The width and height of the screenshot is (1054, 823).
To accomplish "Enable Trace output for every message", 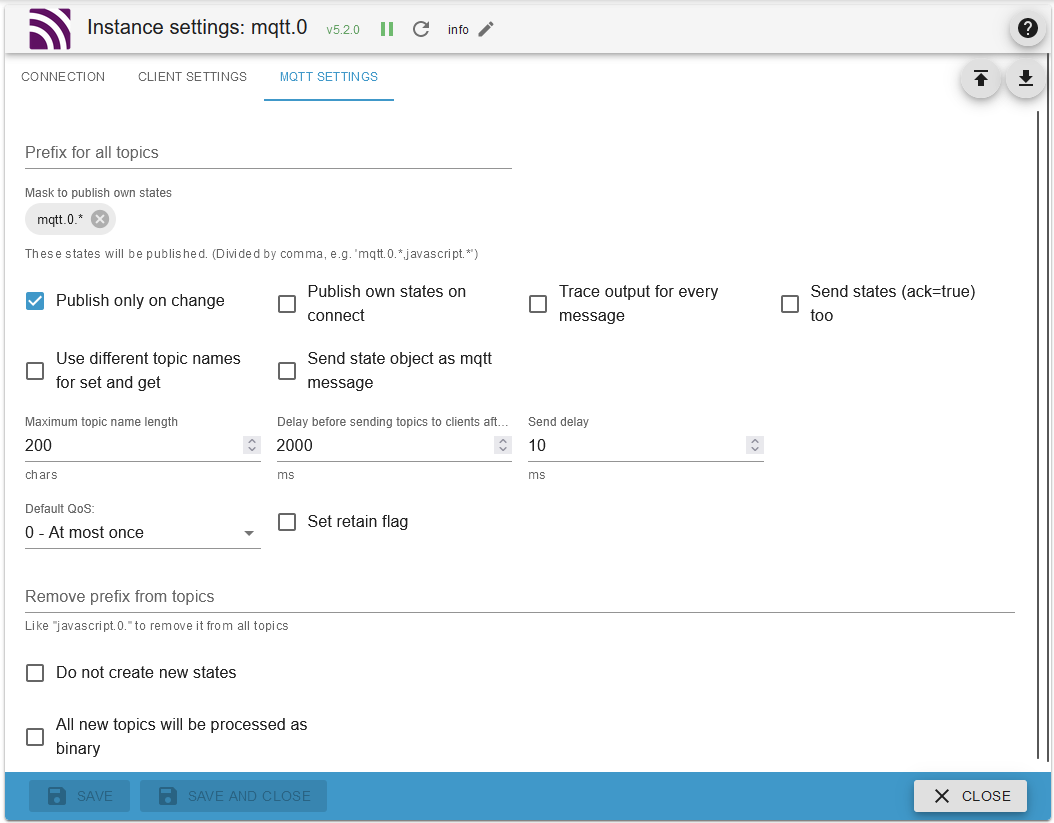I will pyautogui.click(x=538, y=304).
